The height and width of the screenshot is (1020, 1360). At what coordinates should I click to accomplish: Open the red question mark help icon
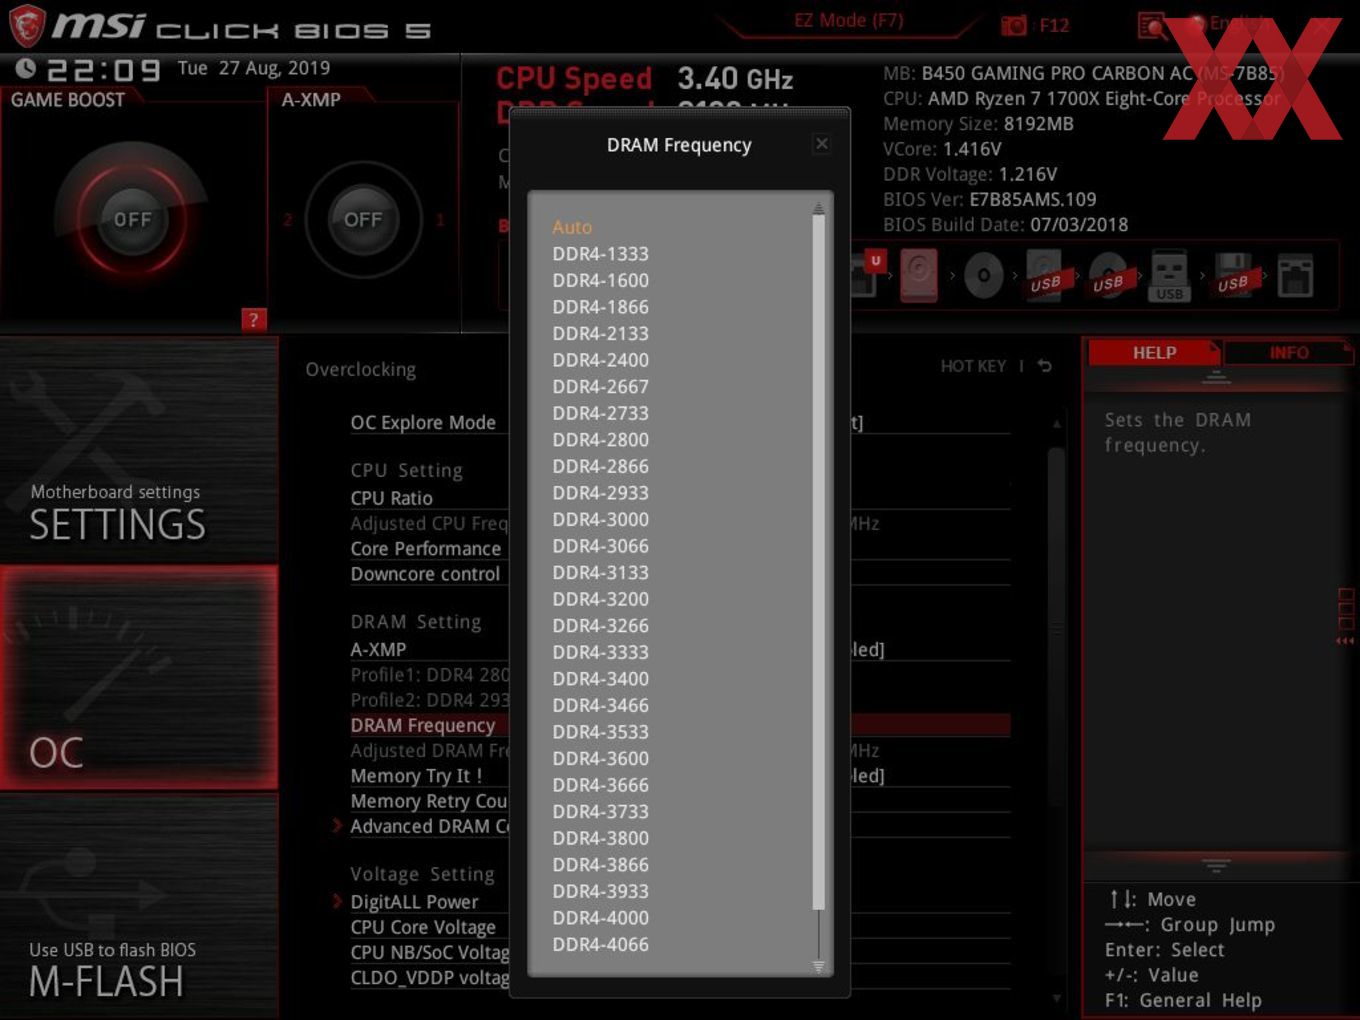(253, 319)
